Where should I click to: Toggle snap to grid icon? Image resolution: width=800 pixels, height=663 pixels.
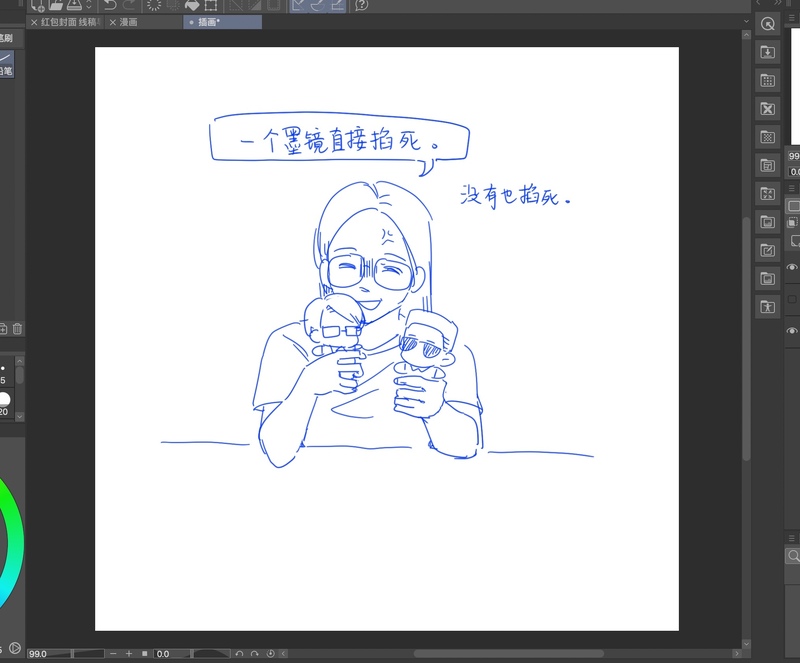pos(337,5)
